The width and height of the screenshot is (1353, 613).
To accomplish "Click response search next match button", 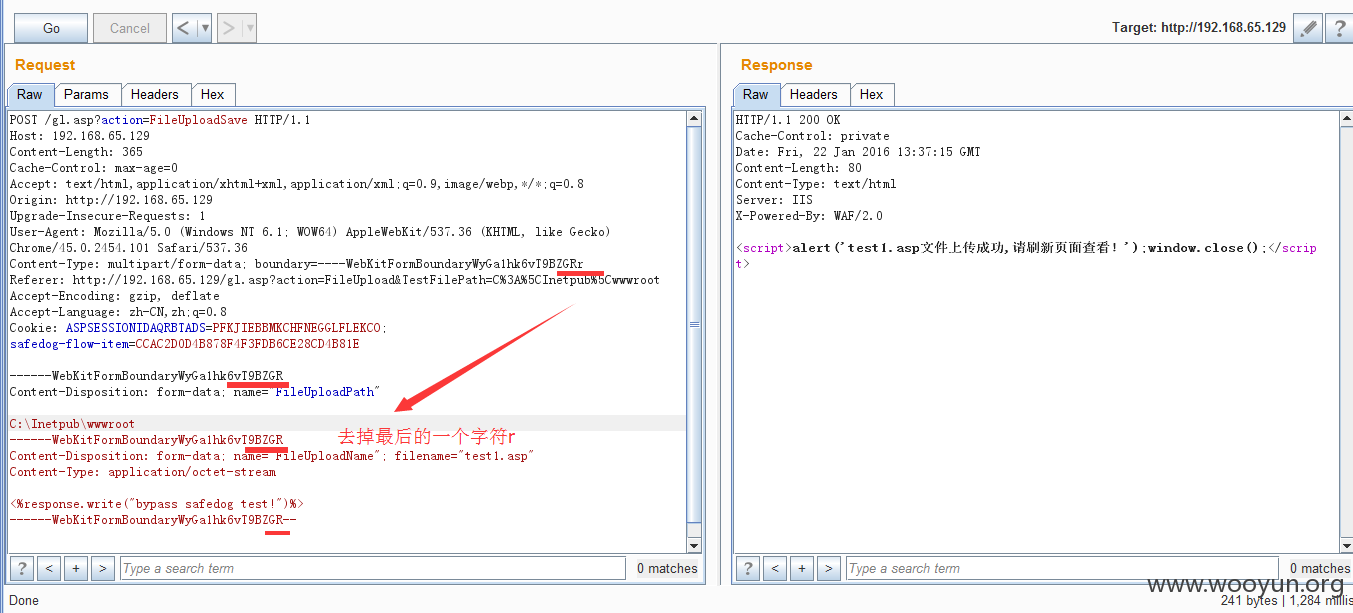I will 828,568.
